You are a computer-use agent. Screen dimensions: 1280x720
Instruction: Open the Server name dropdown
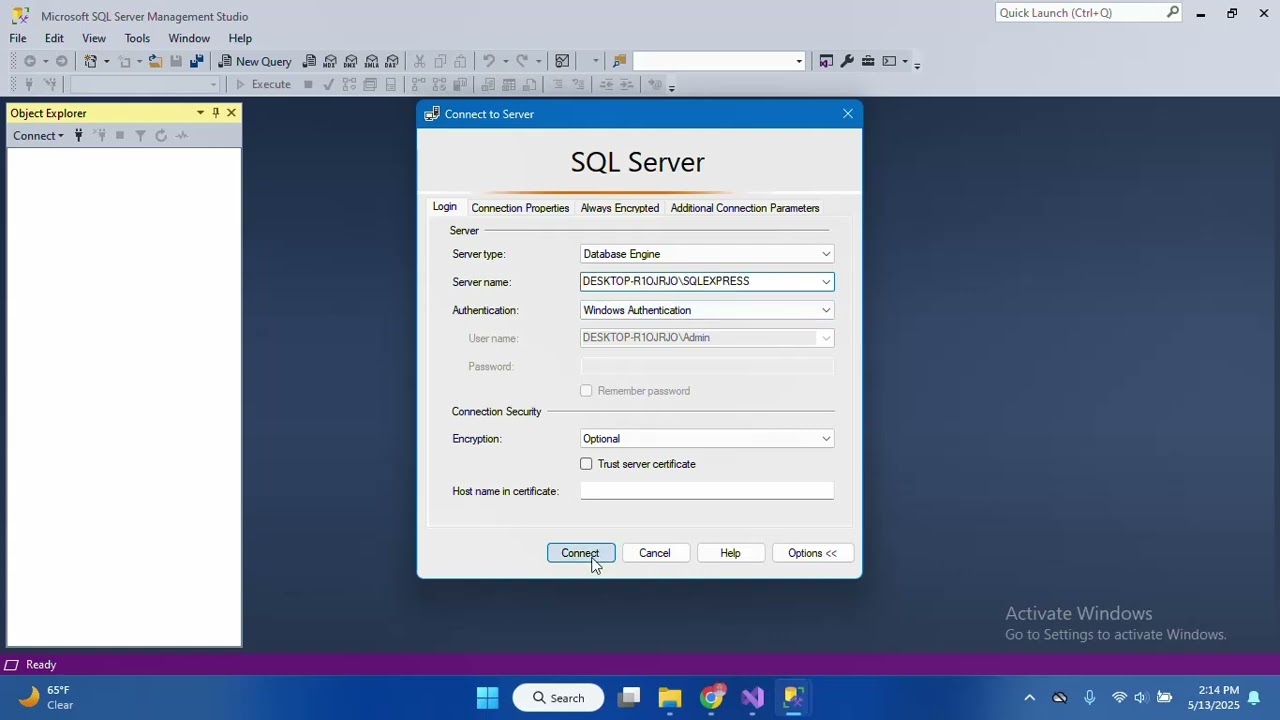(x=826, y=282)
